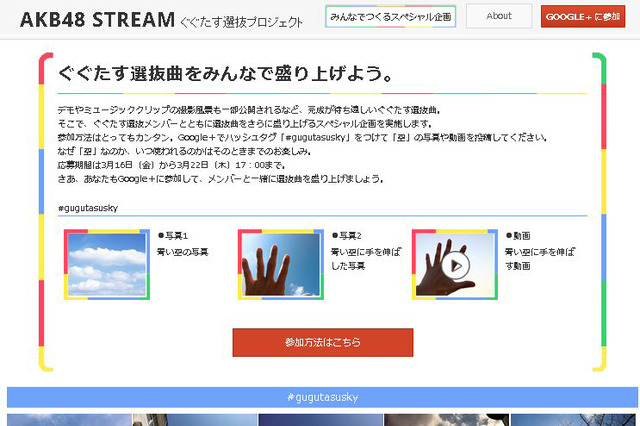Click the 写真2 caption label
The image size is (640, 426).
click(347, 235)
